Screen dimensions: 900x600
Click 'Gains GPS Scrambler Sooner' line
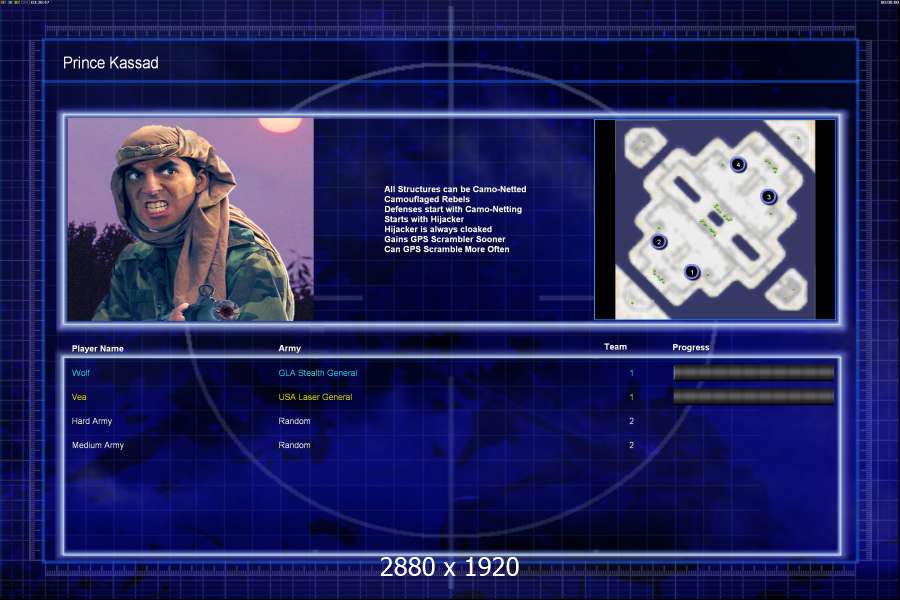(445, 239)
